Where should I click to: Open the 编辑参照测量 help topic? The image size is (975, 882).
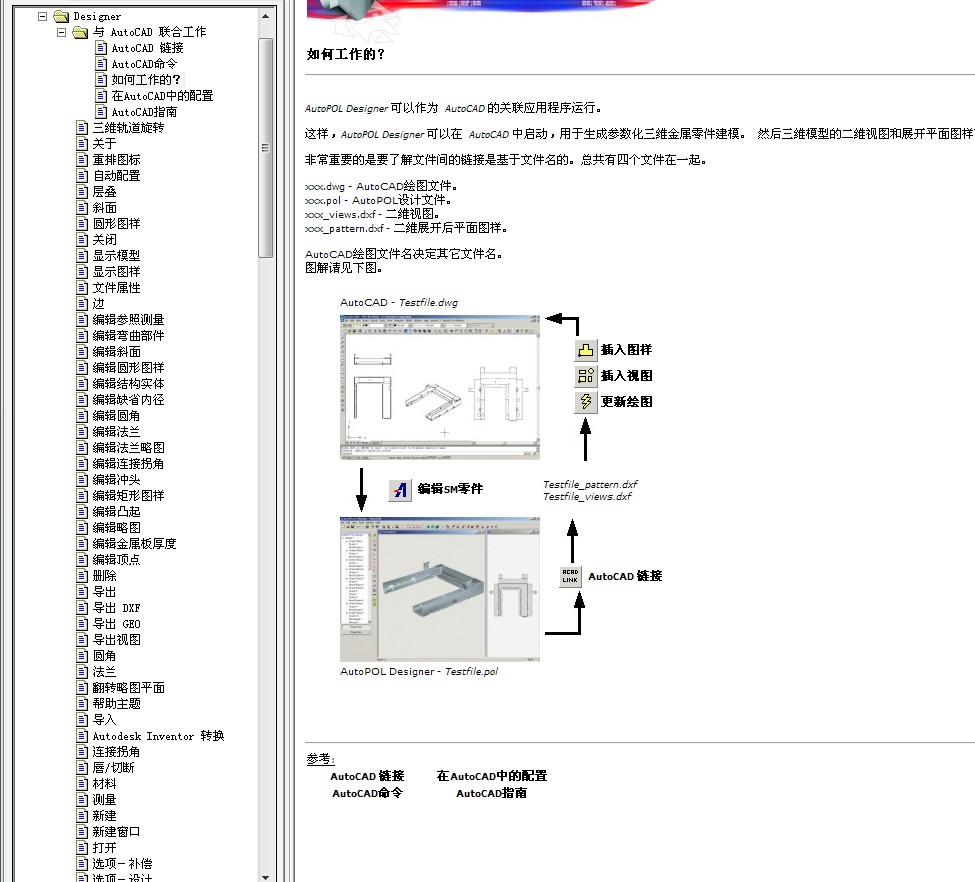[x=128, y=320]
